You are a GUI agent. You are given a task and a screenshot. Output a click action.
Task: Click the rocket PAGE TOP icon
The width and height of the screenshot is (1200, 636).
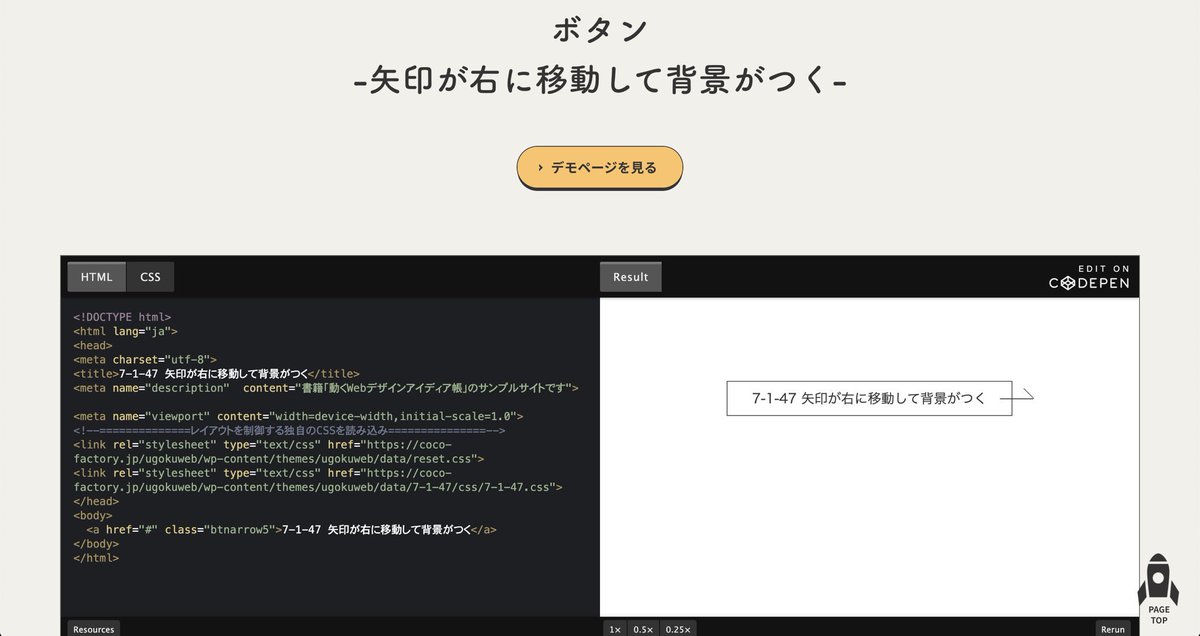click(1158, 590)
